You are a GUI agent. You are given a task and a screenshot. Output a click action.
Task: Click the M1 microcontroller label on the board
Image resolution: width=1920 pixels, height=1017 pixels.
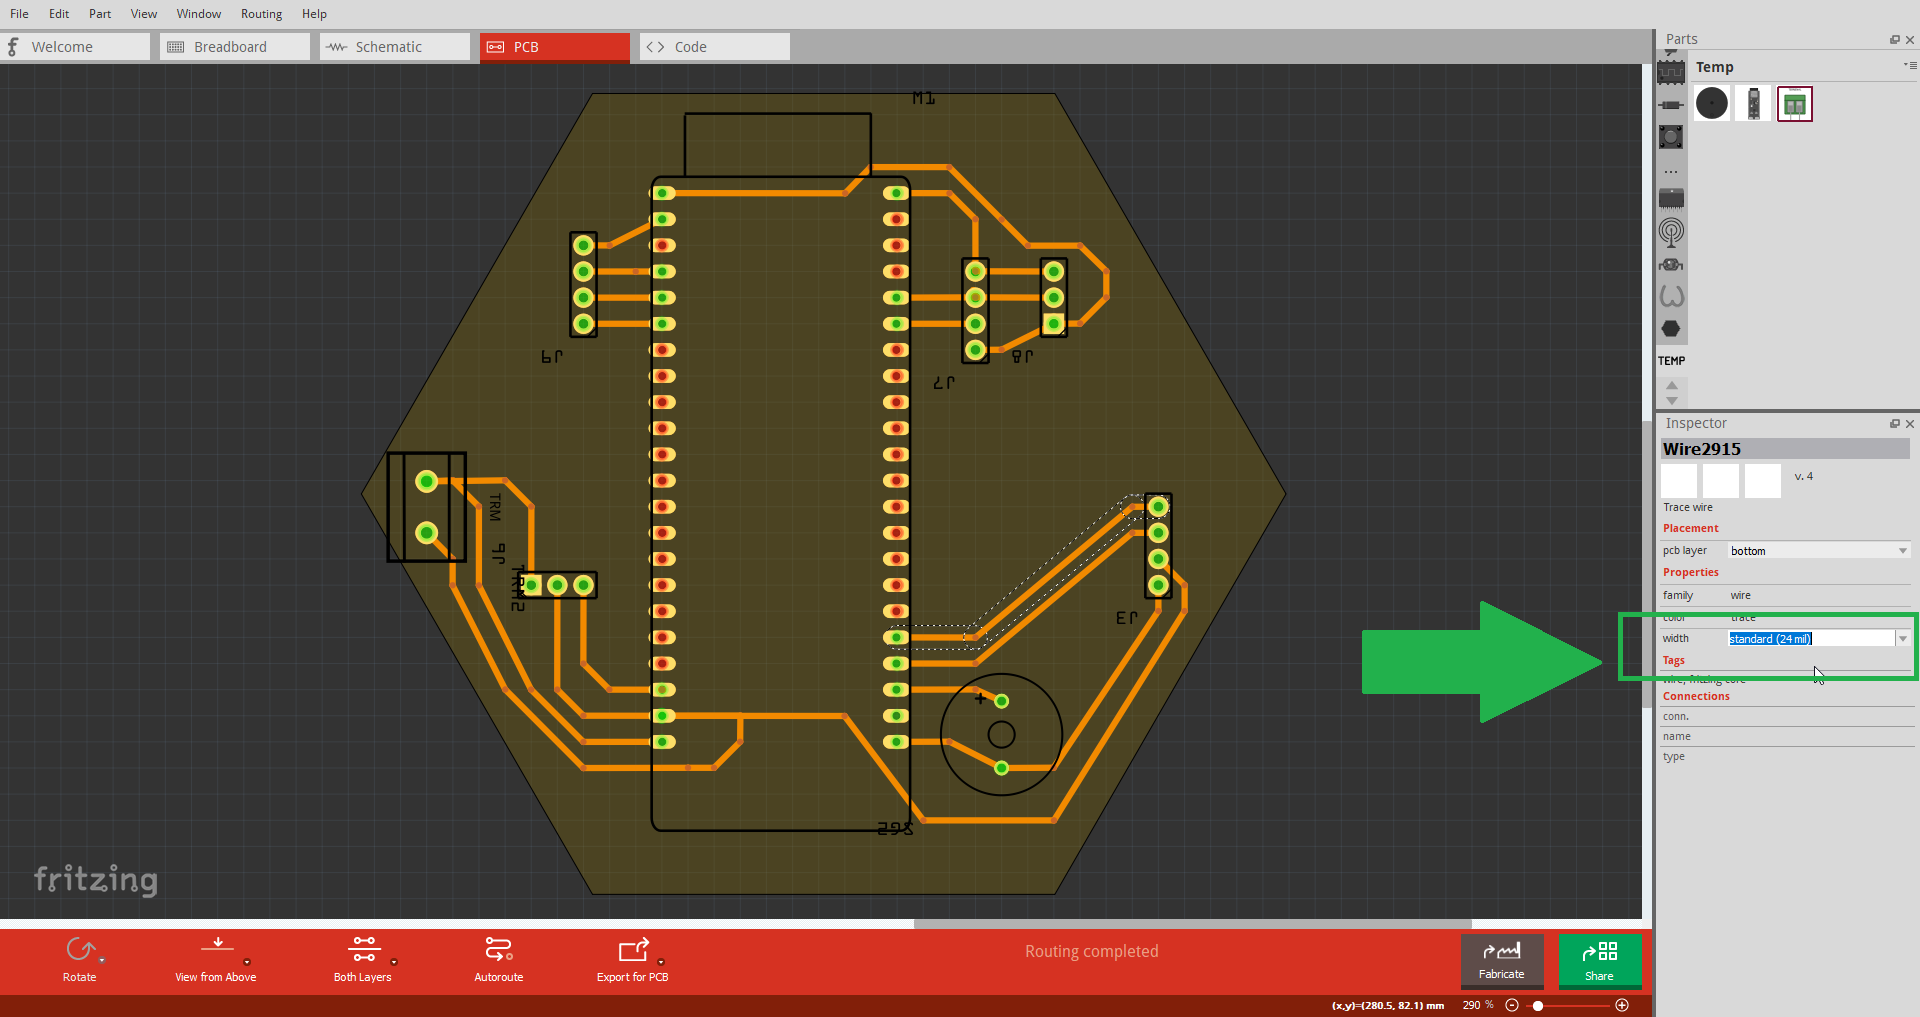tap(923, 98)
